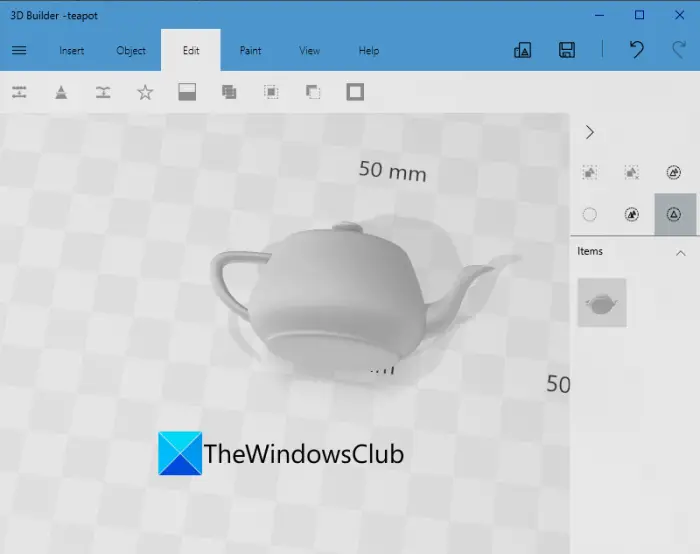
Task: Undo the last action
Action: tap(637, 50)
